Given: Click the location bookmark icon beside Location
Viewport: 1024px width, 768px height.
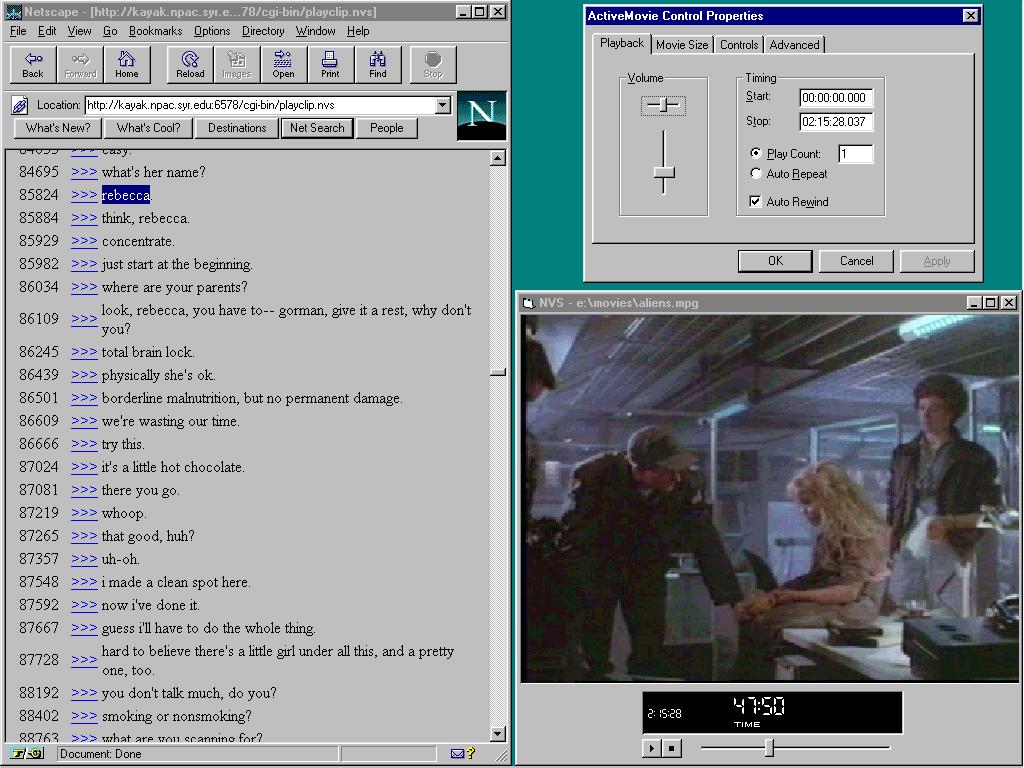Looking at the screenshot, I should (x=20, y=105).
